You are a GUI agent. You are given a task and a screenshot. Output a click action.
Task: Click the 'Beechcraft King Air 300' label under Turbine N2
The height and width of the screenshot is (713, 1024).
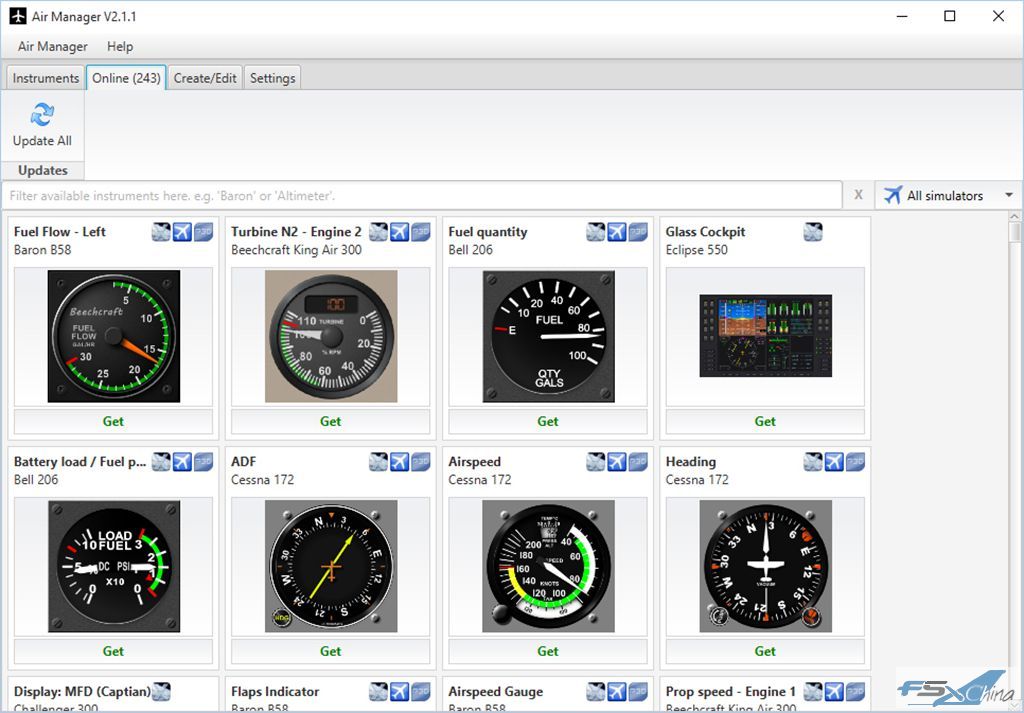pos(296,249)
